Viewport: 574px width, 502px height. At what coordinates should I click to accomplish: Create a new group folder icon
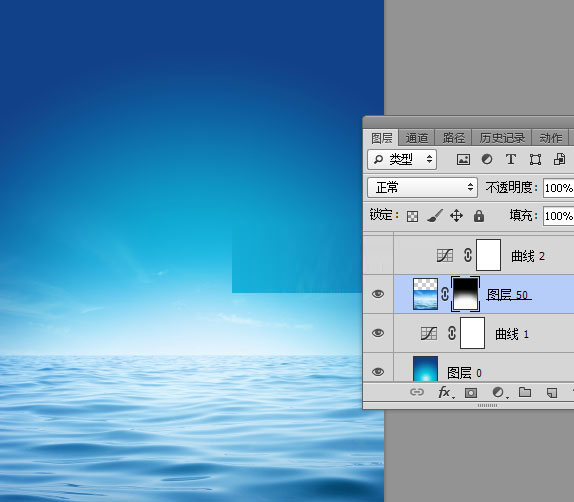(x=525, y=392)
